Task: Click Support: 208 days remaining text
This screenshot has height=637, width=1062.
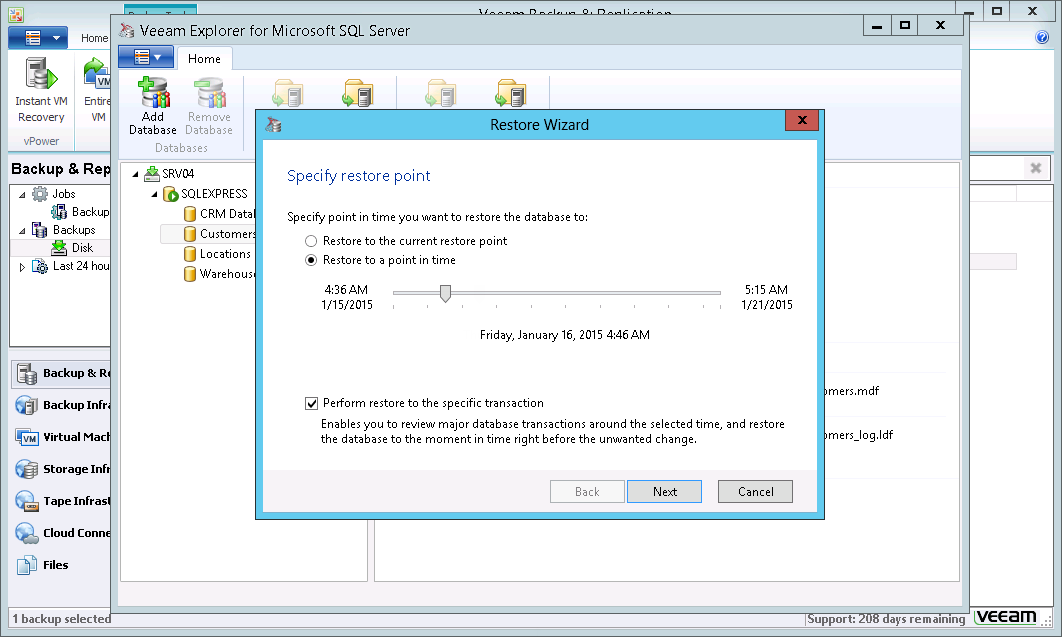Action: tap(886, 619)
